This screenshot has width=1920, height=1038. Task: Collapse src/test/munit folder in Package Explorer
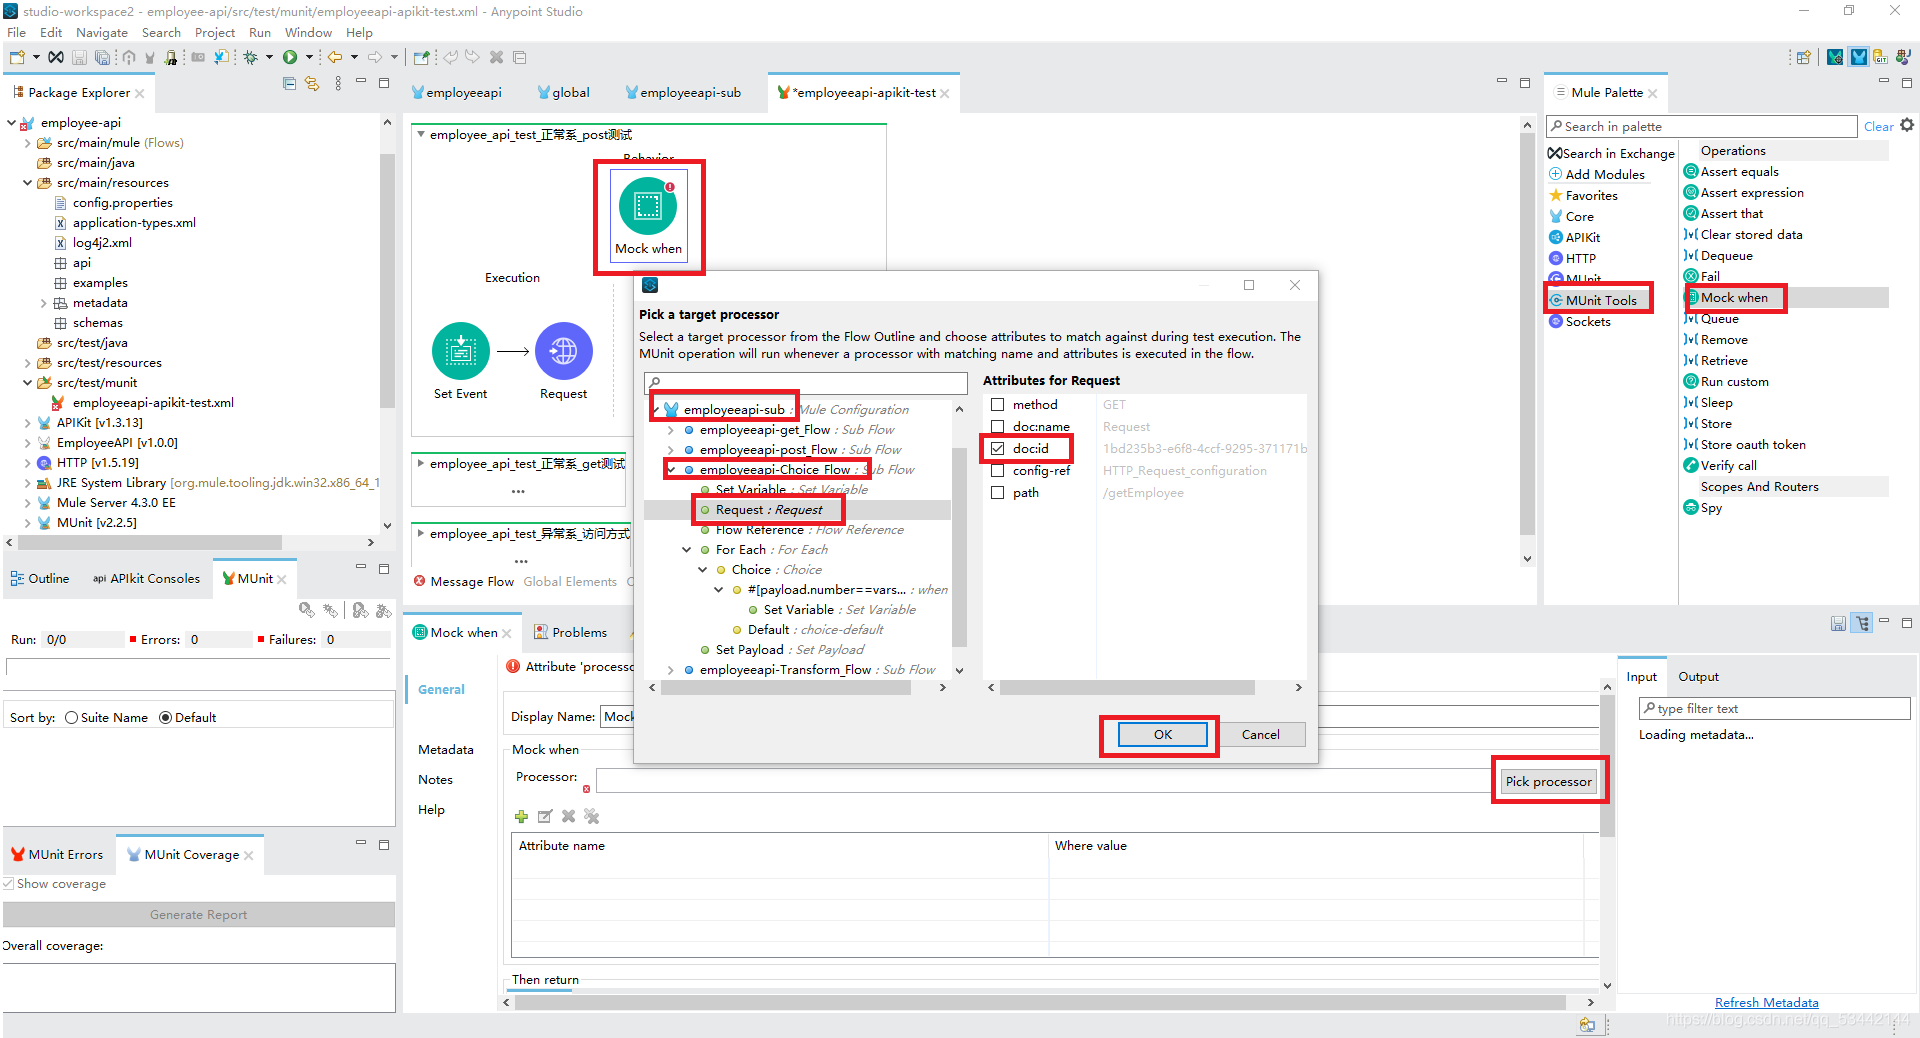pyautogui.click(x=27, y=383)
